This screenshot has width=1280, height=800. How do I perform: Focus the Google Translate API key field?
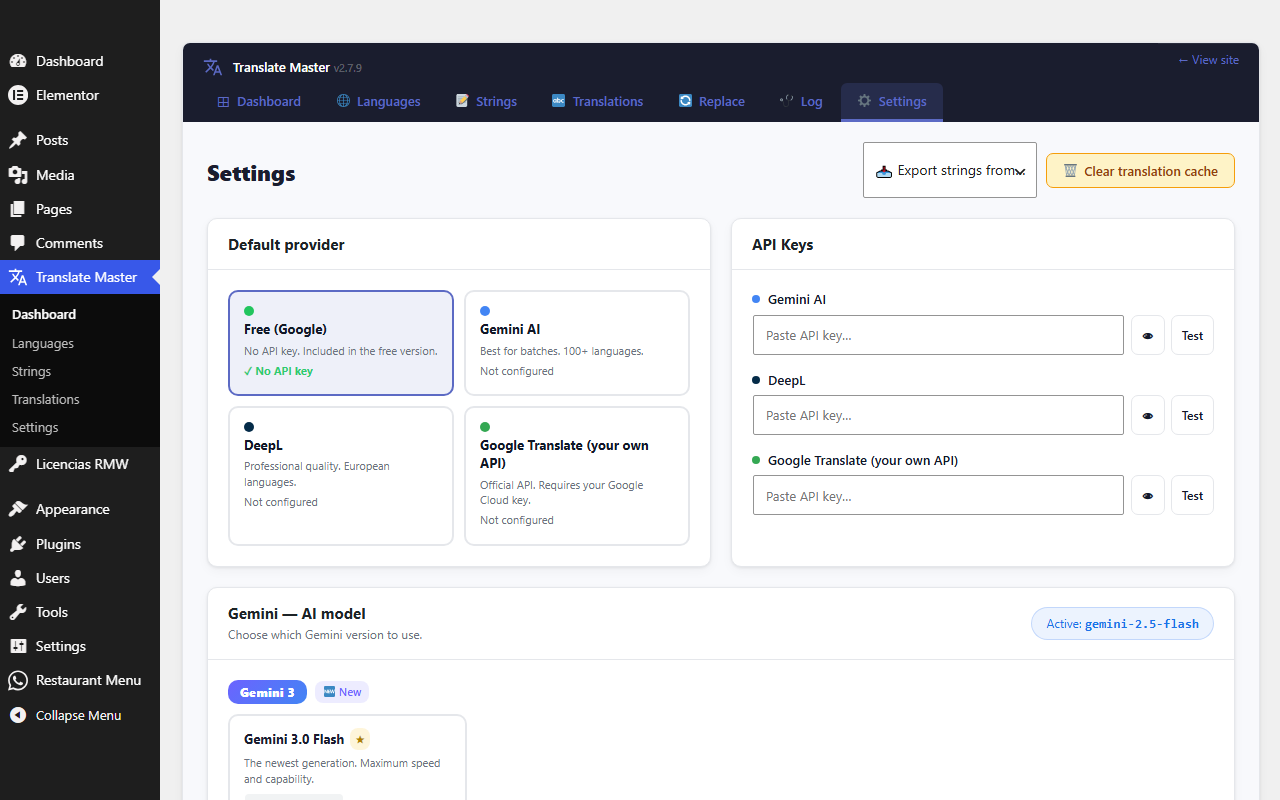click(938, 495)
